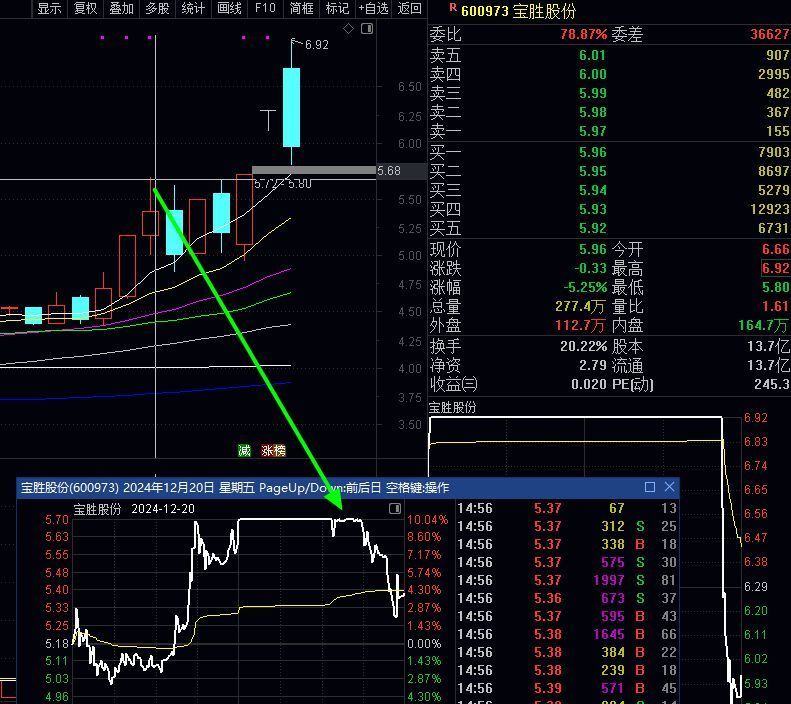Add stock via +自选 button
This screenshot has height=704, width=791.
pyautogui.click(x=373, y=8)
